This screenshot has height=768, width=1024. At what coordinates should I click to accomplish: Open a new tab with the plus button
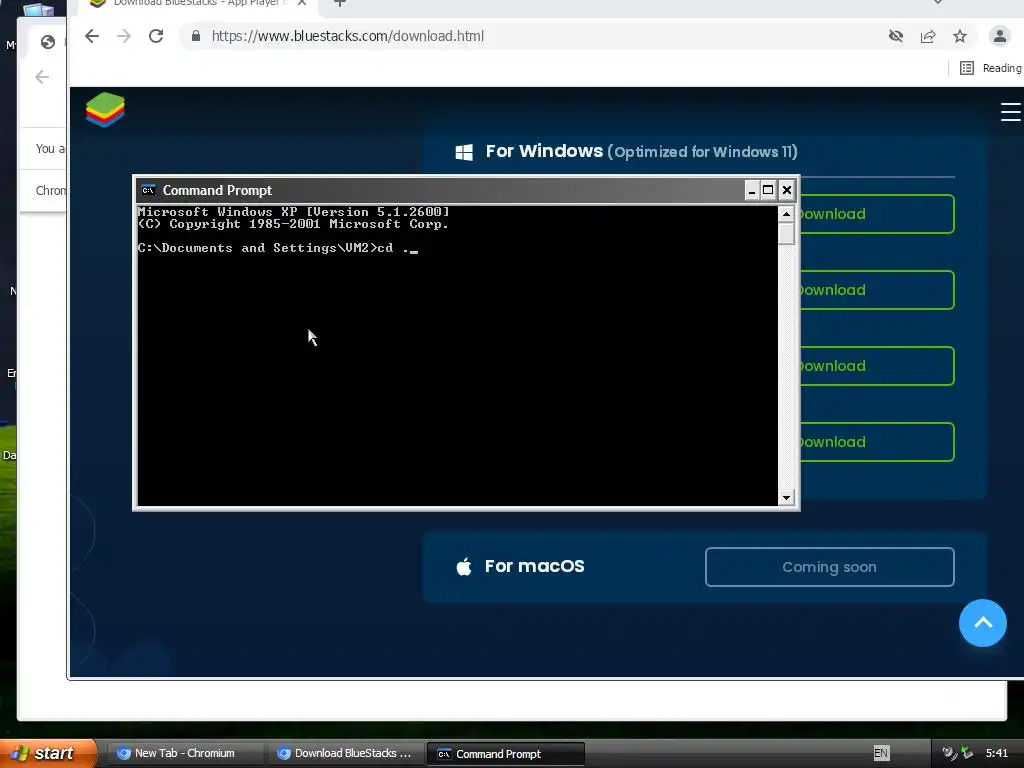pos(340,3)
